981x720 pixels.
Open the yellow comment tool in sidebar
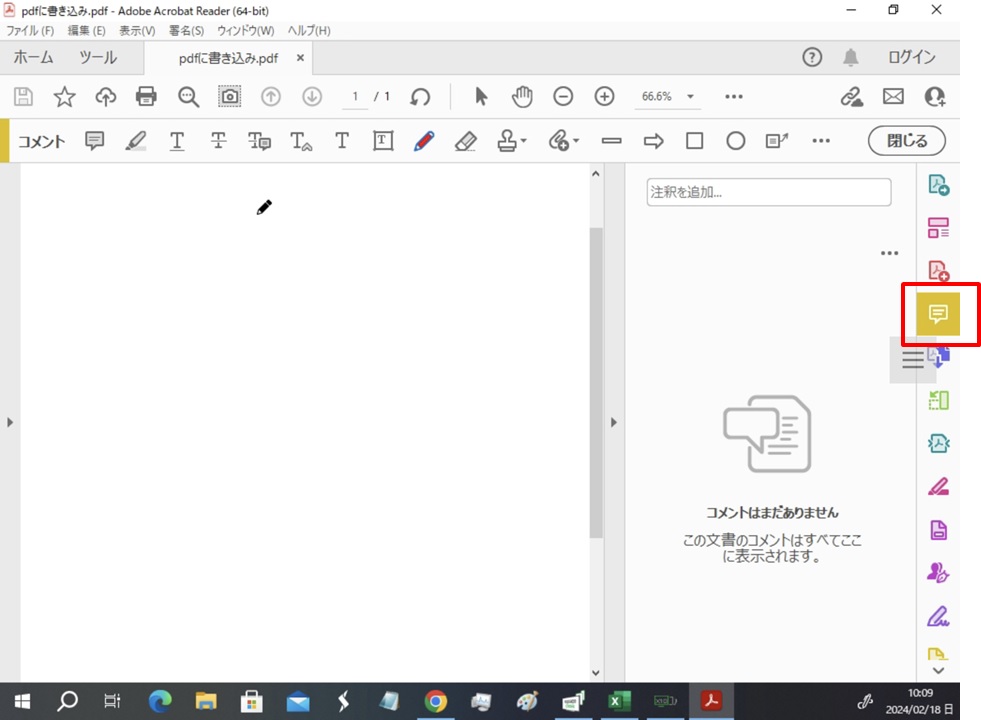click(x=938, y=313)
